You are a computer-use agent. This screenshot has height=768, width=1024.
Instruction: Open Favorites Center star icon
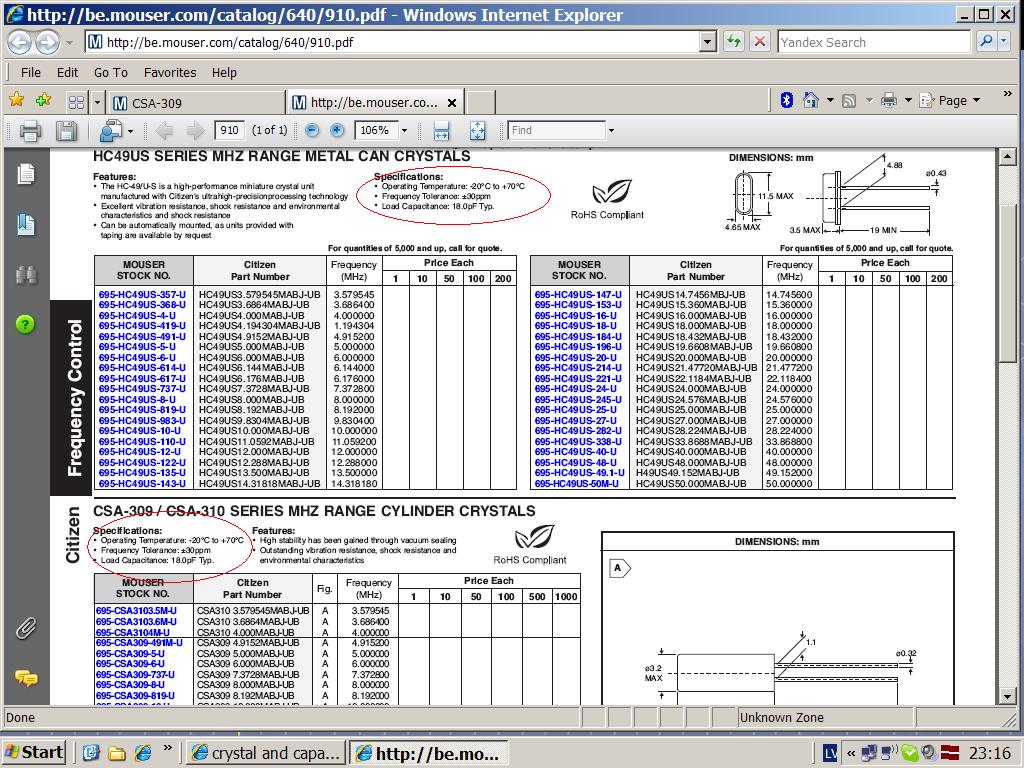17,101
